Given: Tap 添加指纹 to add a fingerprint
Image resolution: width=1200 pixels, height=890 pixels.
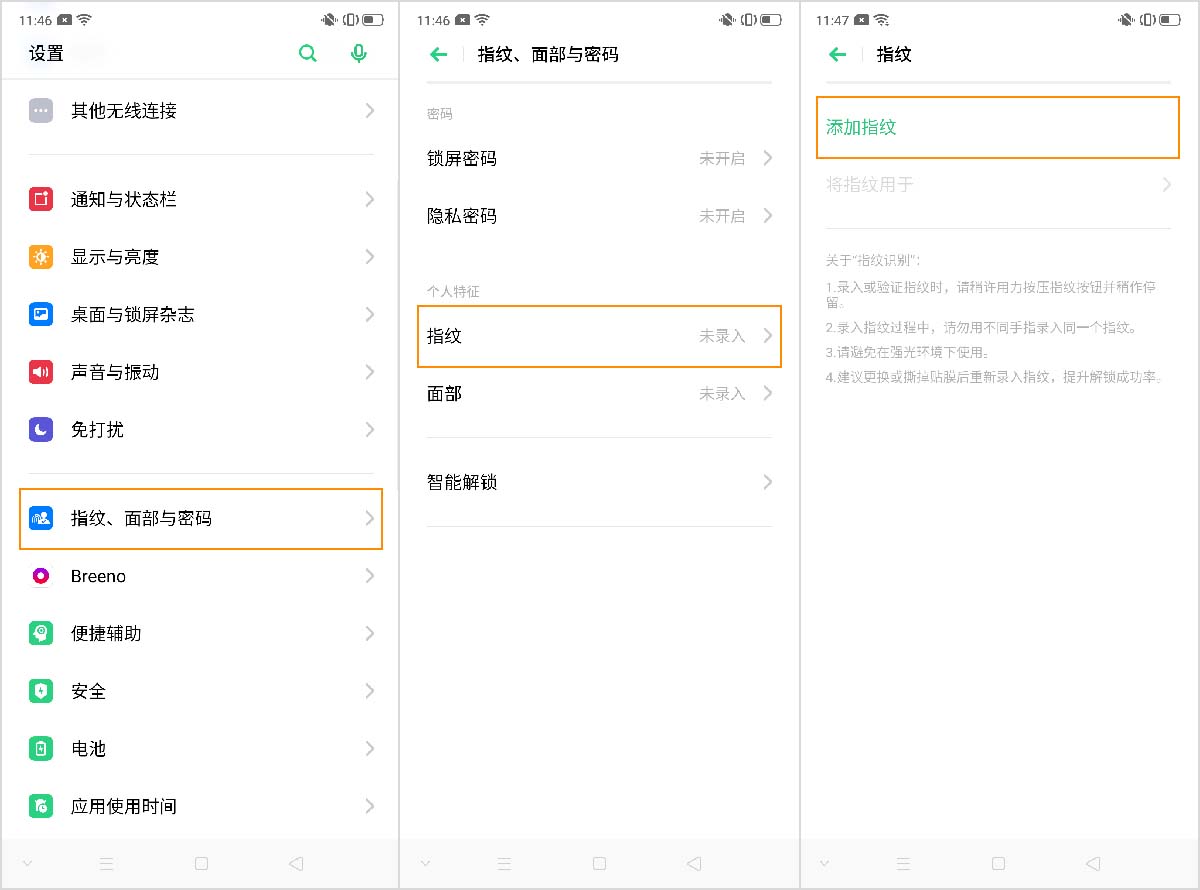Looking at the screenshot, I should pyautogui.click(x=998, y=127).
